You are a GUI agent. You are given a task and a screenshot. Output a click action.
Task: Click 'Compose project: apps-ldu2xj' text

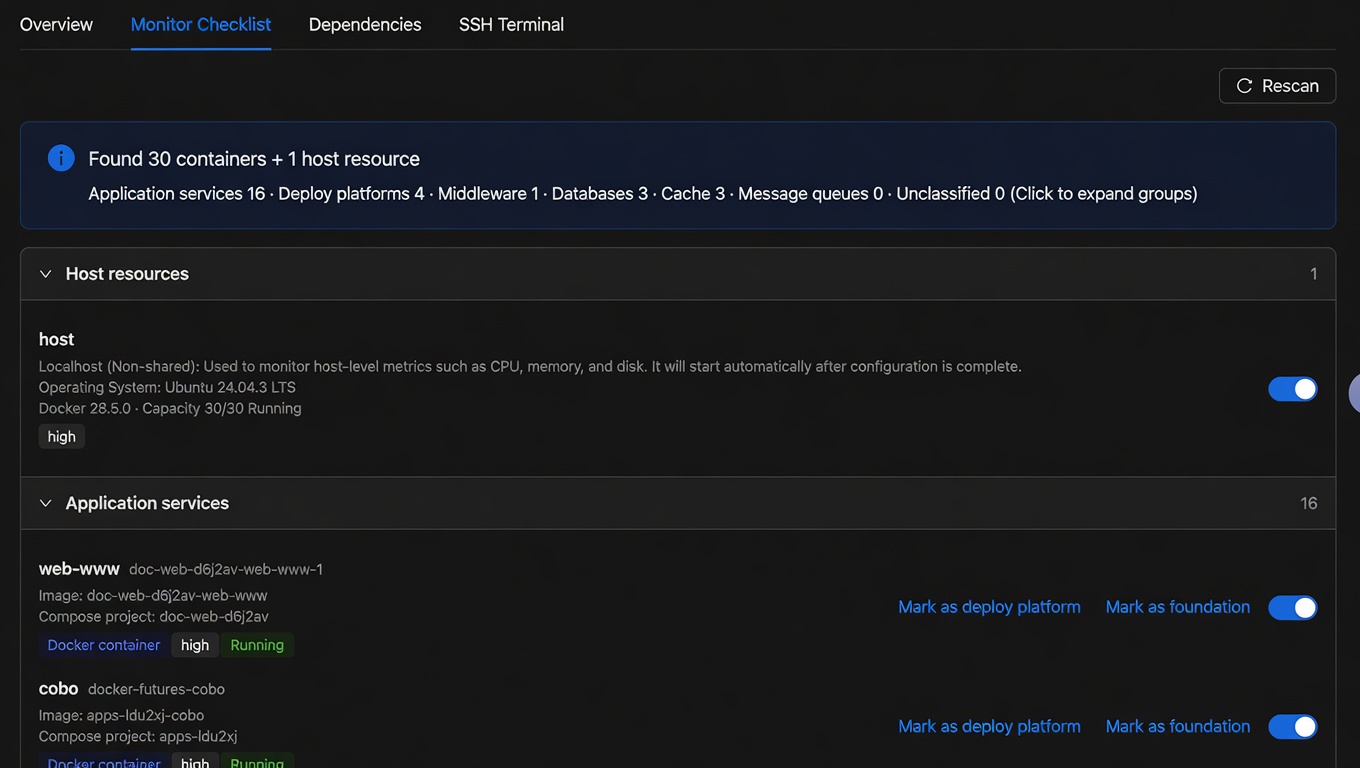pyautogui.click(x=138, y=737)
